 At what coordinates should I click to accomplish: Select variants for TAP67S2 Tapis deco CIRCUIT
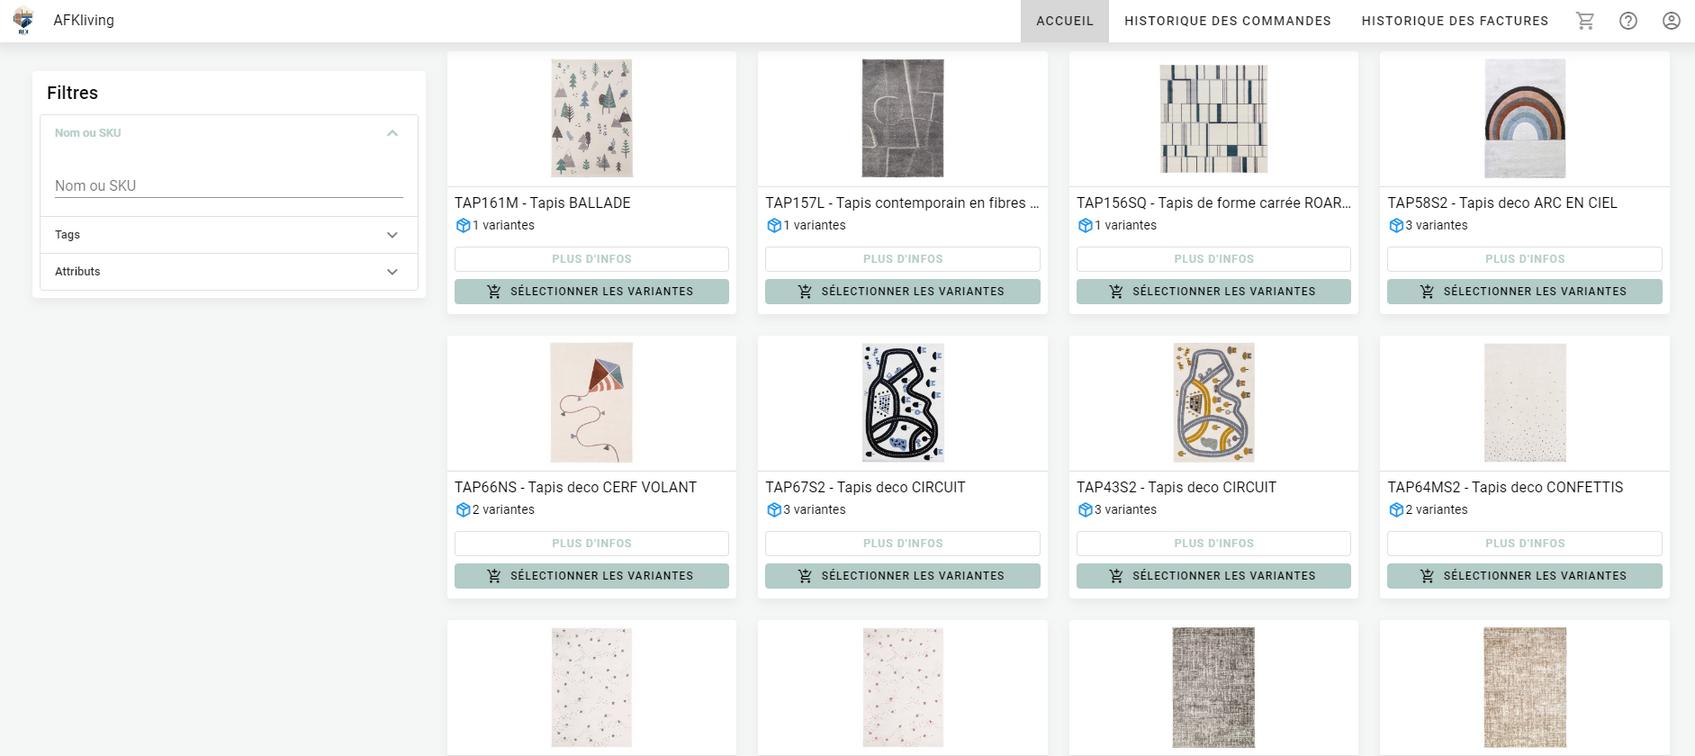pyautogui.click(x=902, y=576)
